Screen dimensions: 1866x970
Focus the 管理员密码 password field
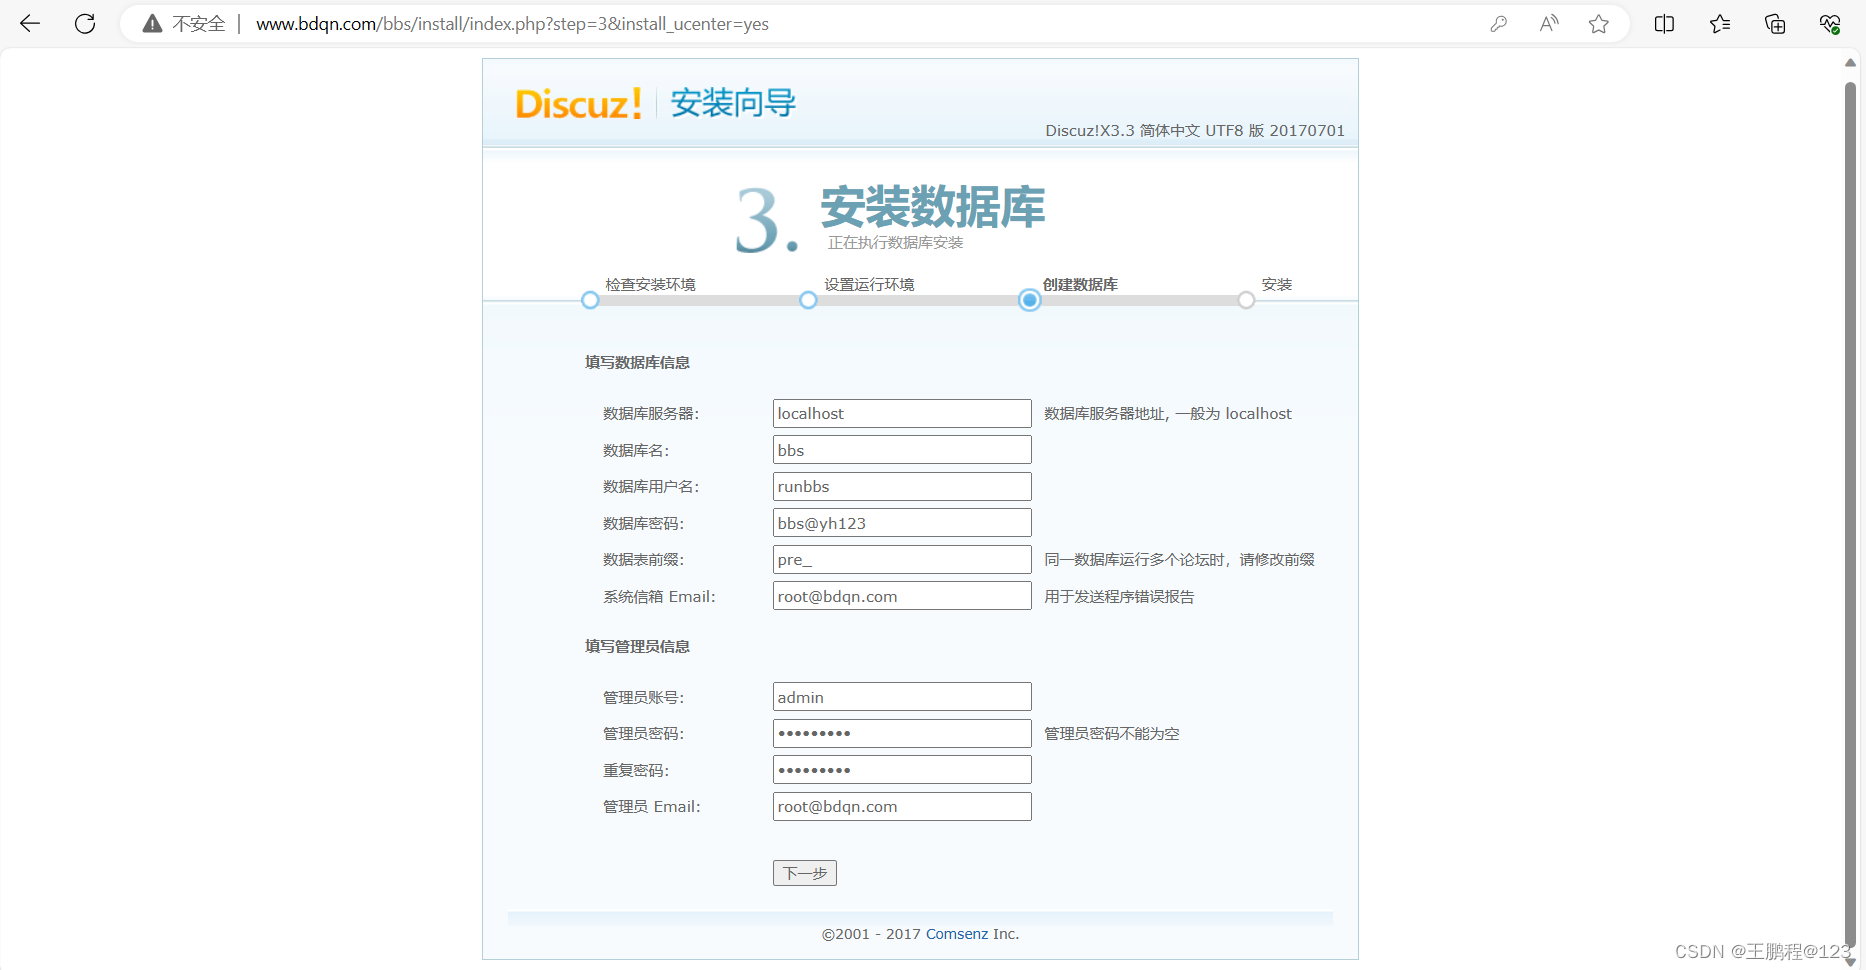[x=902, y=733]
